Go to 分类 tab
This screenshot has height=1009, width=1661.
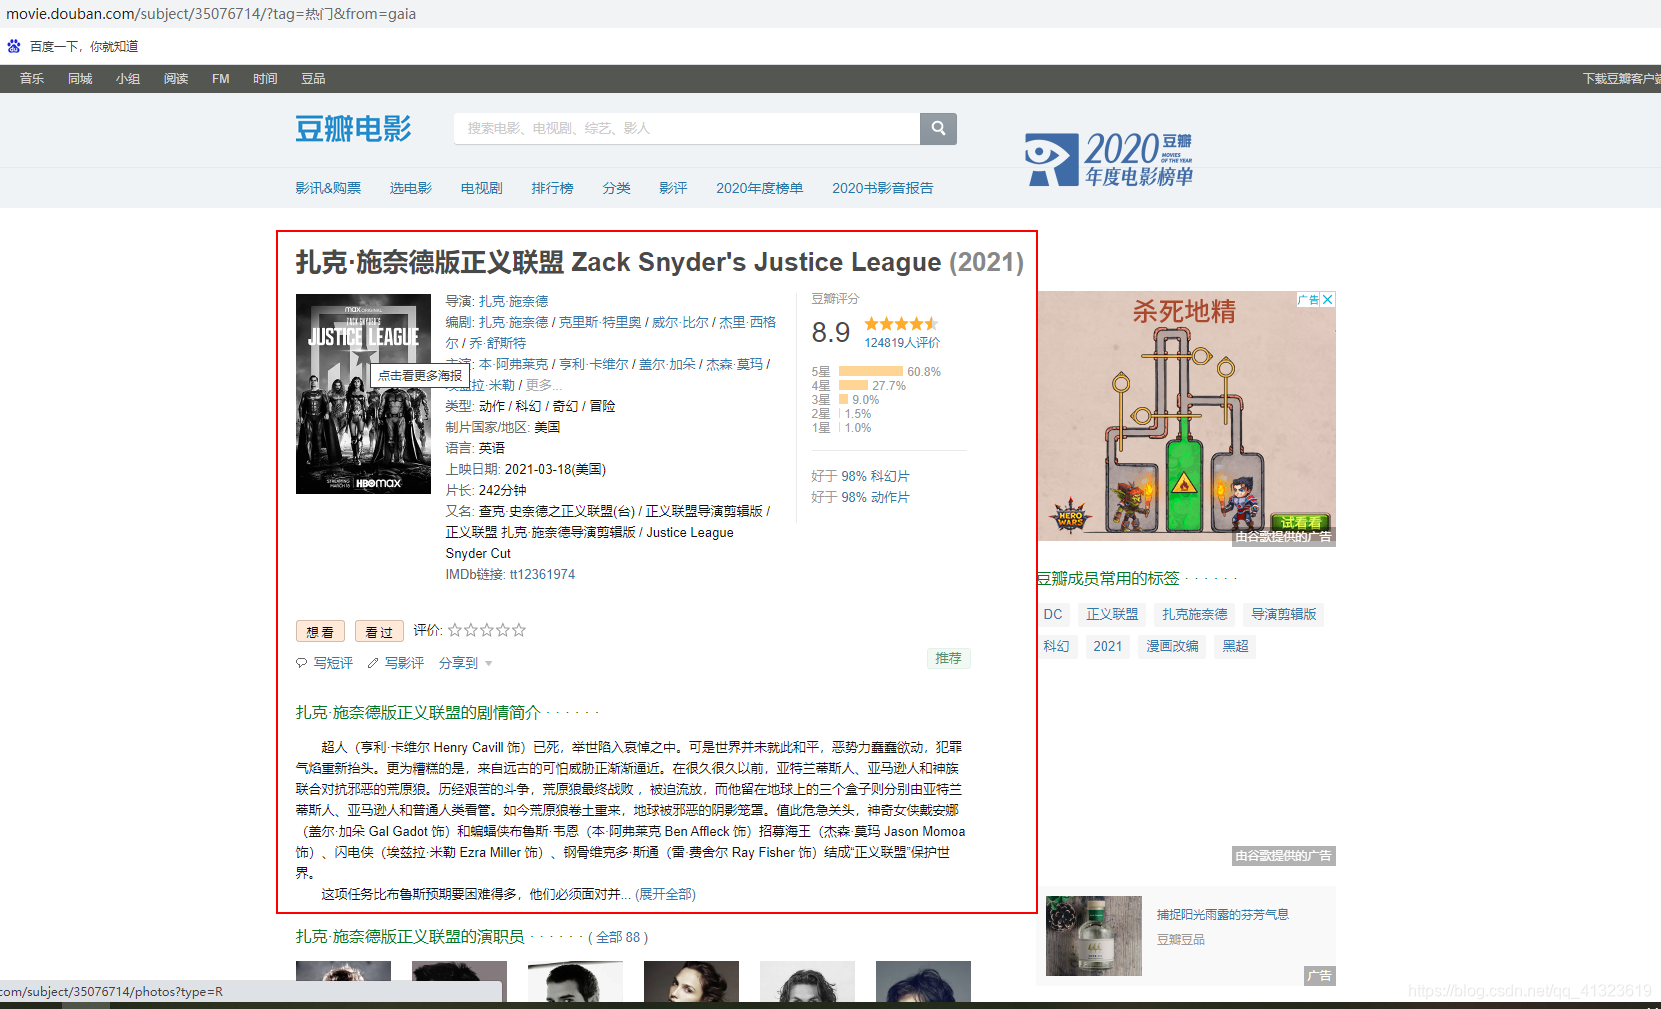click(x=617, y=188)
